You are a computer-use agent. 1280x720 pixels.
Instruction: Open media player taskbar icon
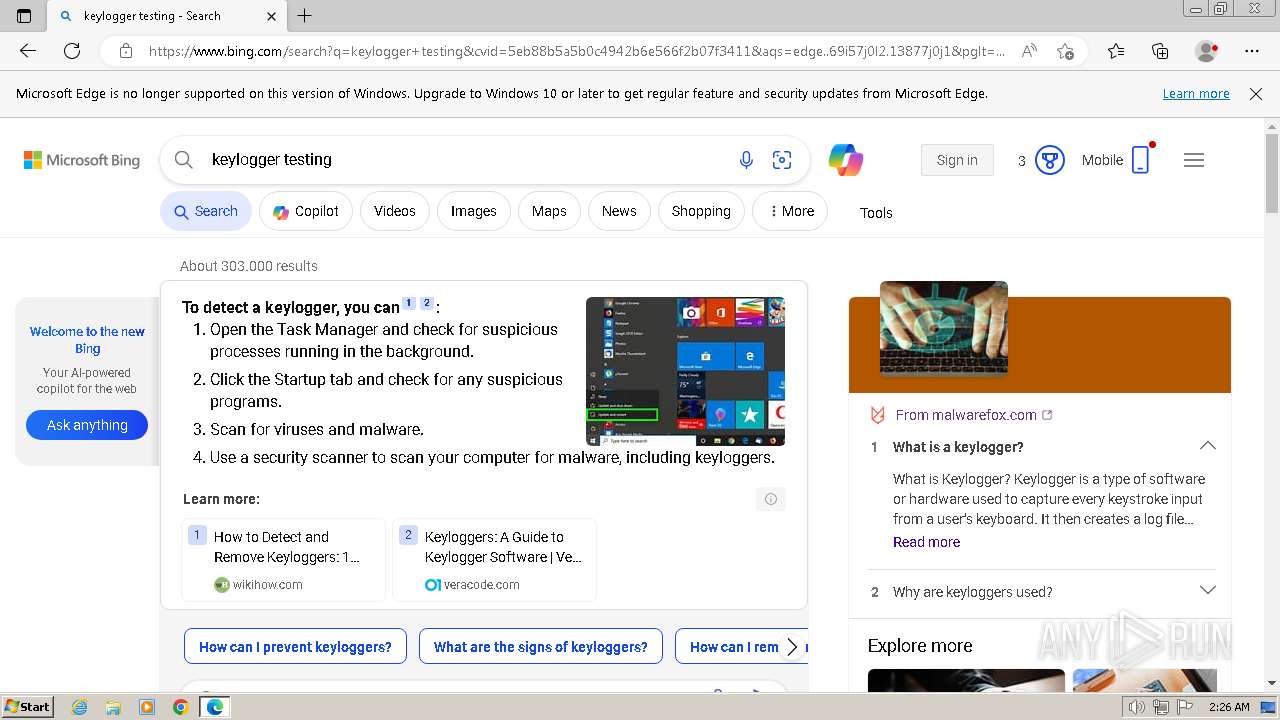[x=147, y=707]
